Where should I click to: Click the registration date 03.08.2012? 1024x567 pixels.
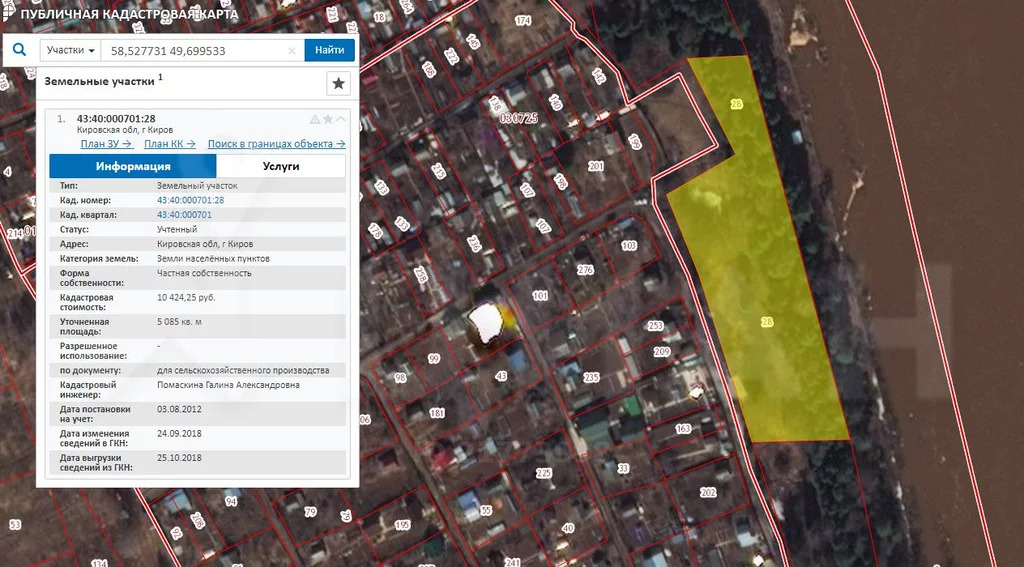point(179,409)
